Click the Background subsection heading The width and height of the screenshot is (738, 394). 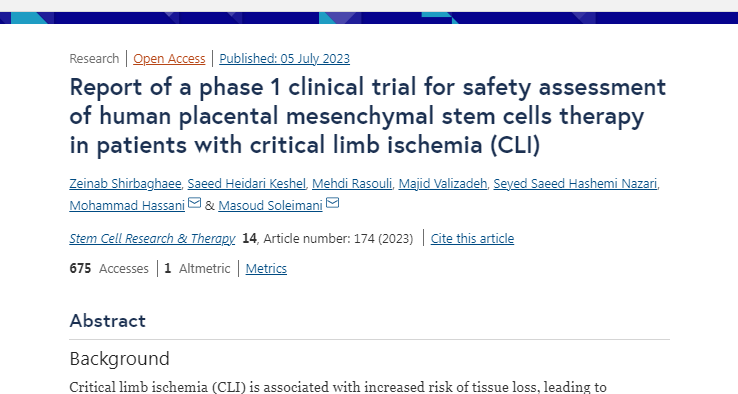pos(120,359)
